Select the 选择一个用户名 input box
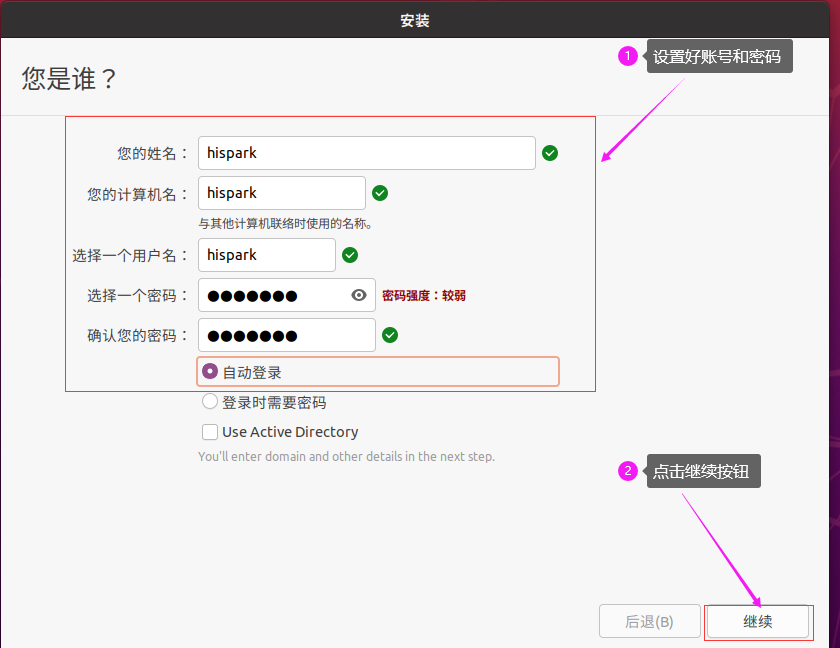This screenshot has height=648, width=840. coord(266,255)
